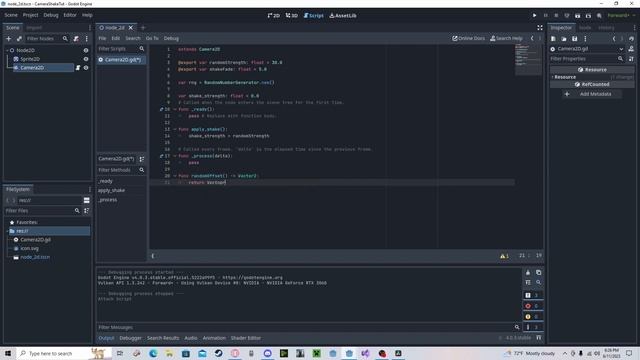This screenshot has height=360, width=640.
Task: Open documentation icon beside Camera2D.gd selector
Action: tap(631, 49)
